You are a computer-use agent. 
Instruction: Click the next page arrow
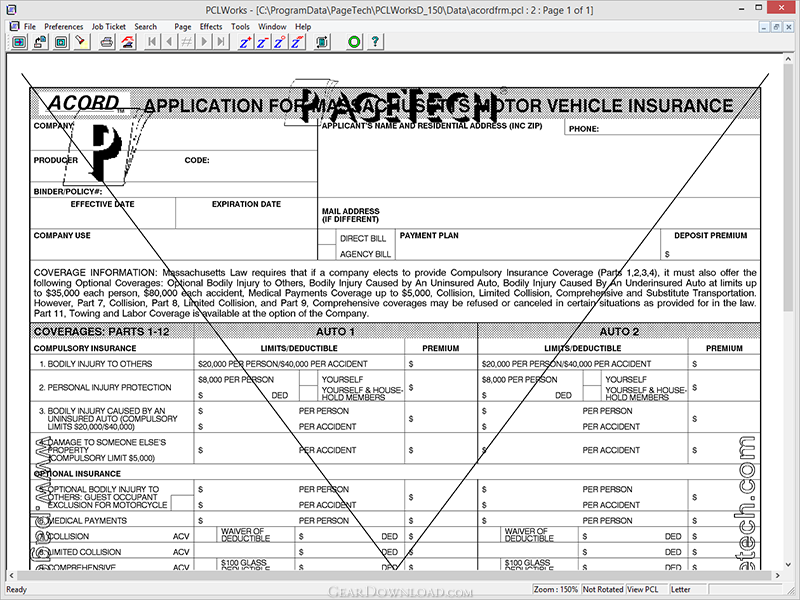[x=204, y=42]
